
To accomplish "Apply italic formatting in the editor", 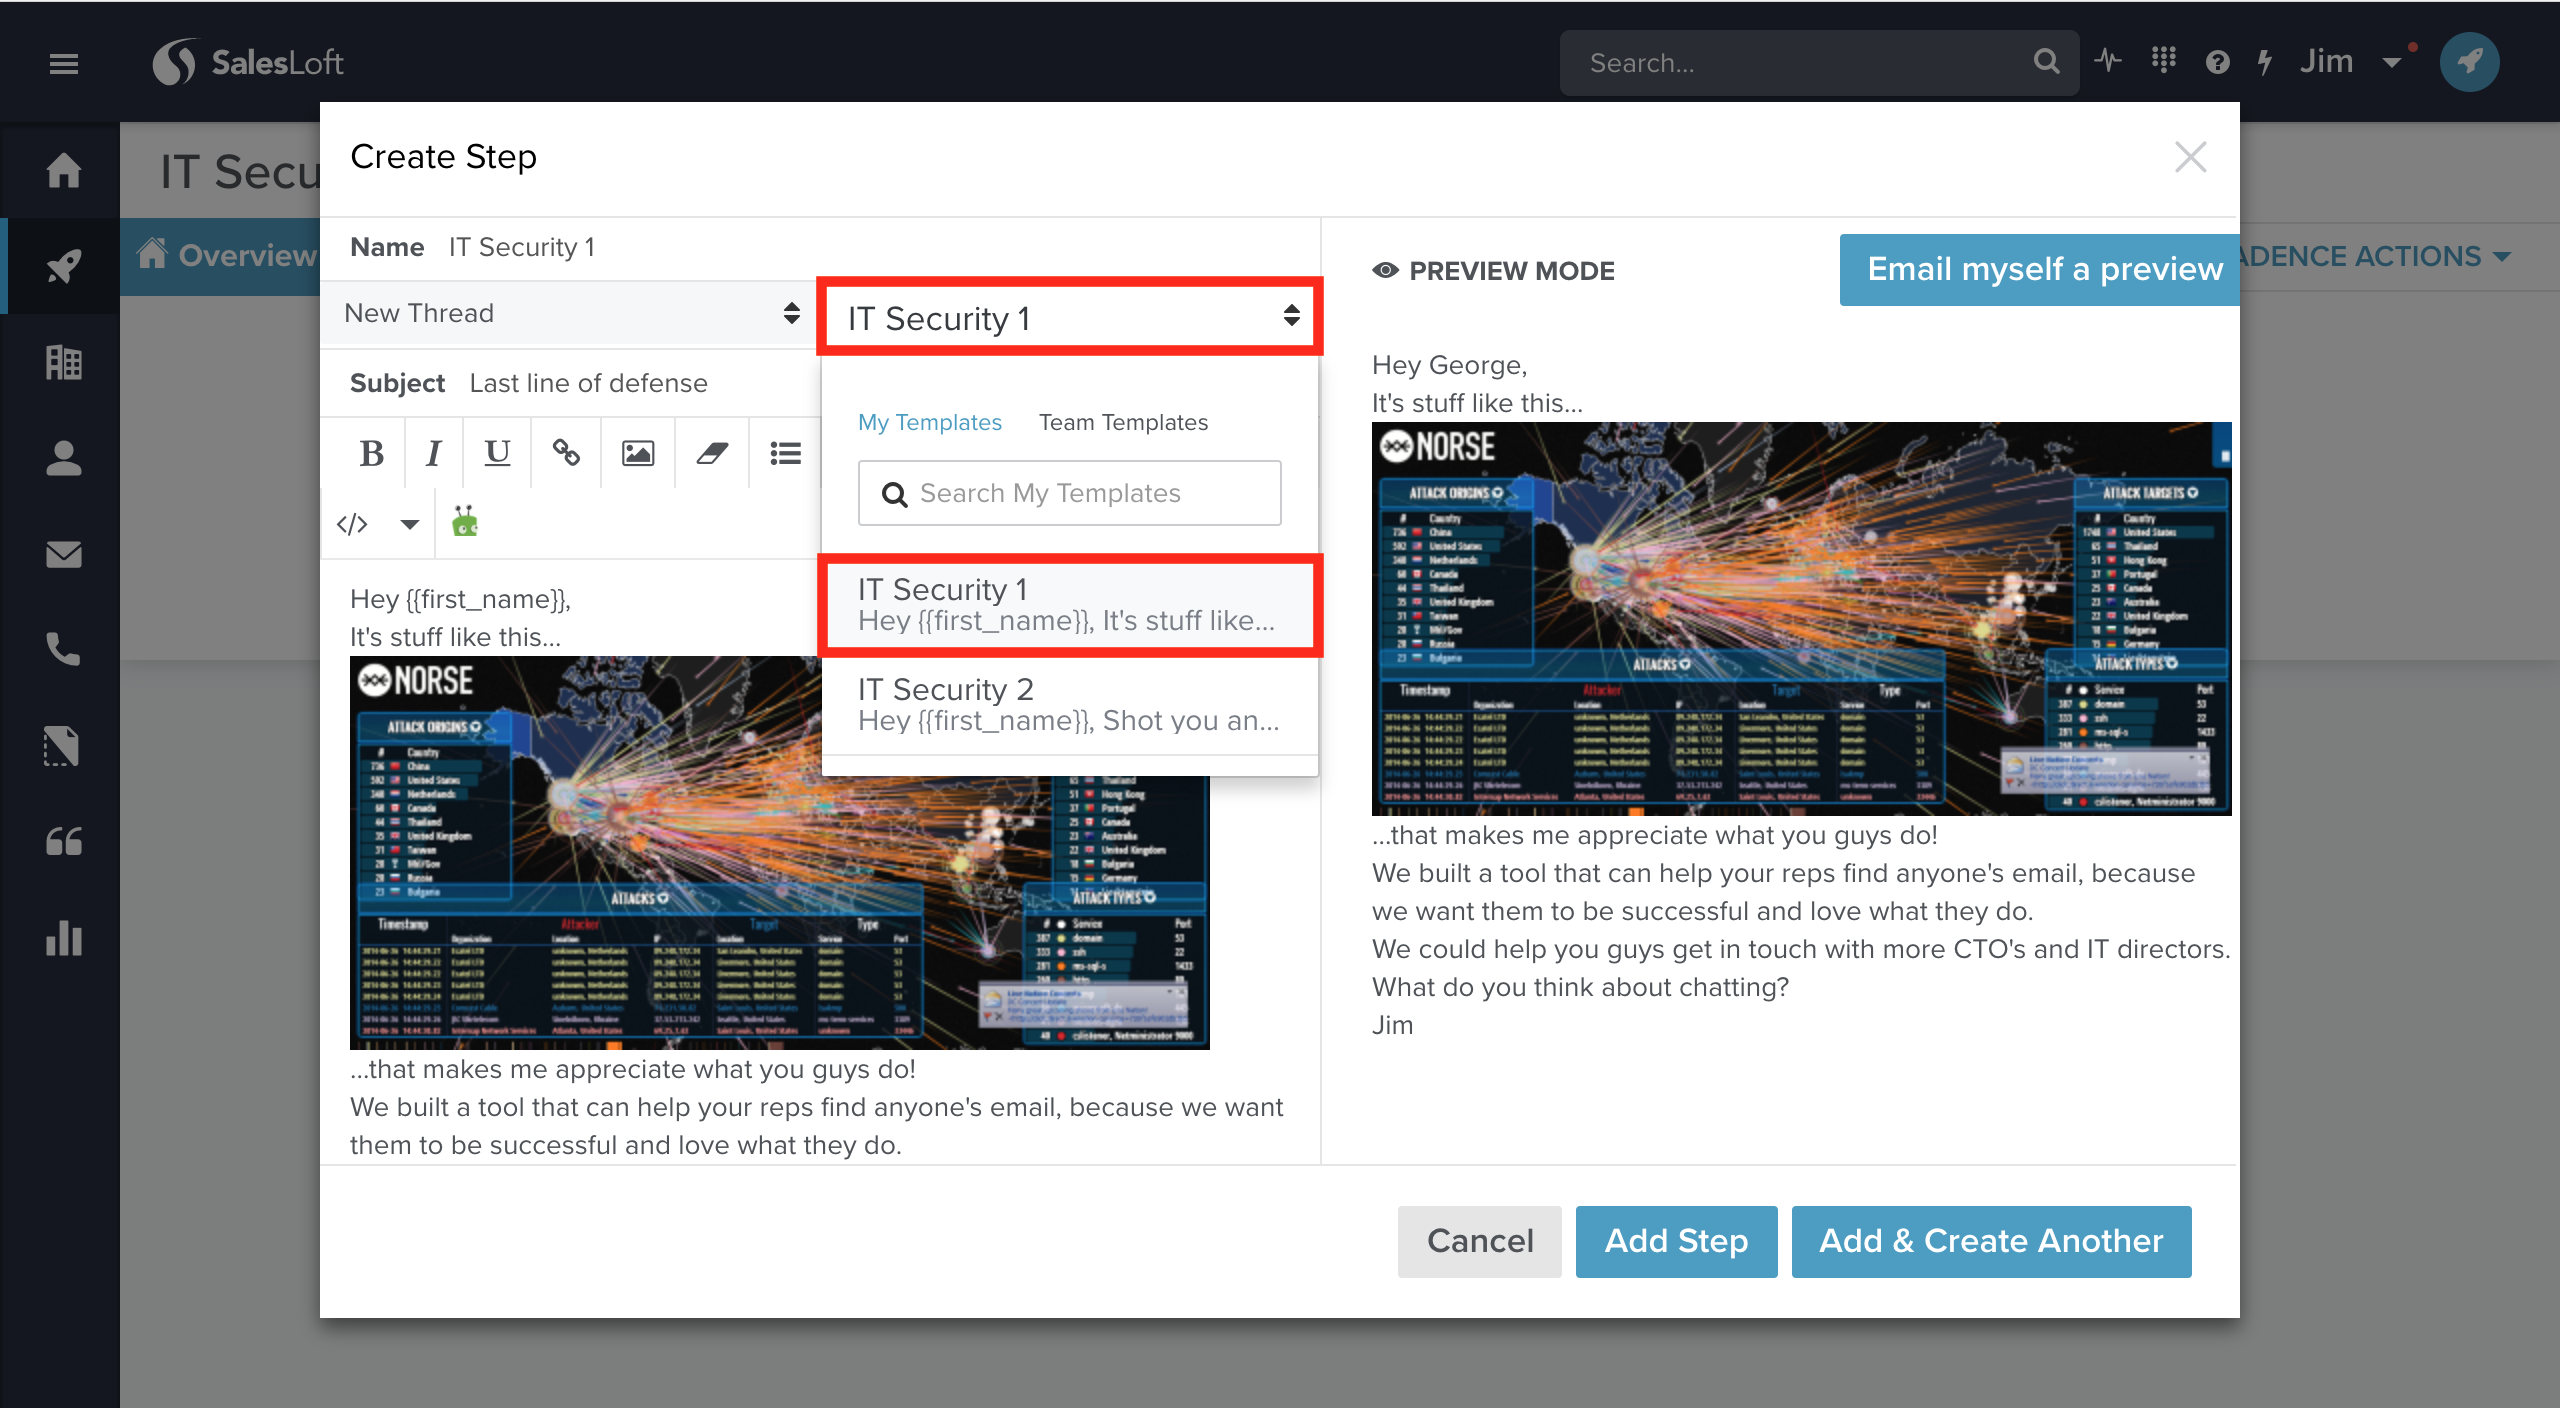I will tap(433, 454).
